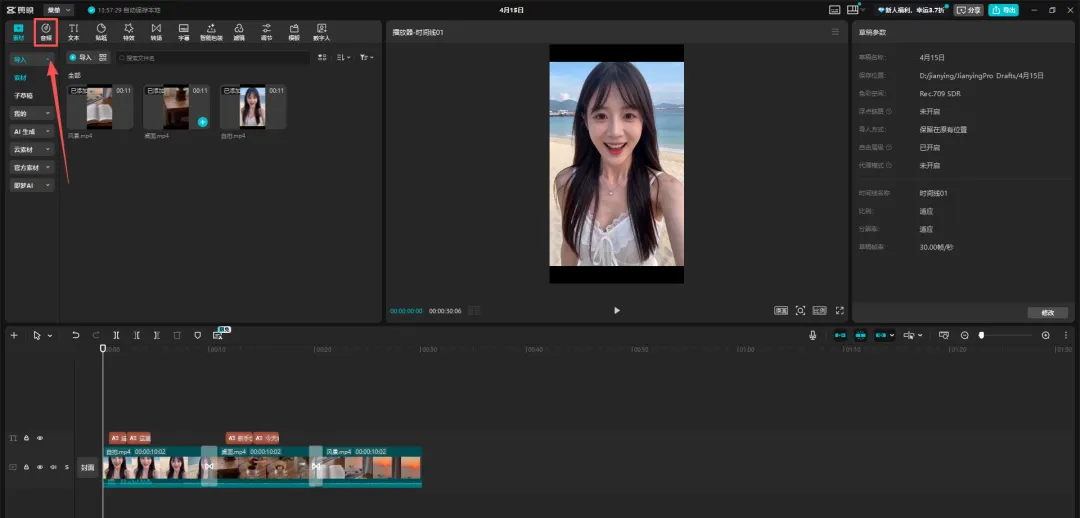Click the undo arrow in timeline toolbar

(75, 335)
